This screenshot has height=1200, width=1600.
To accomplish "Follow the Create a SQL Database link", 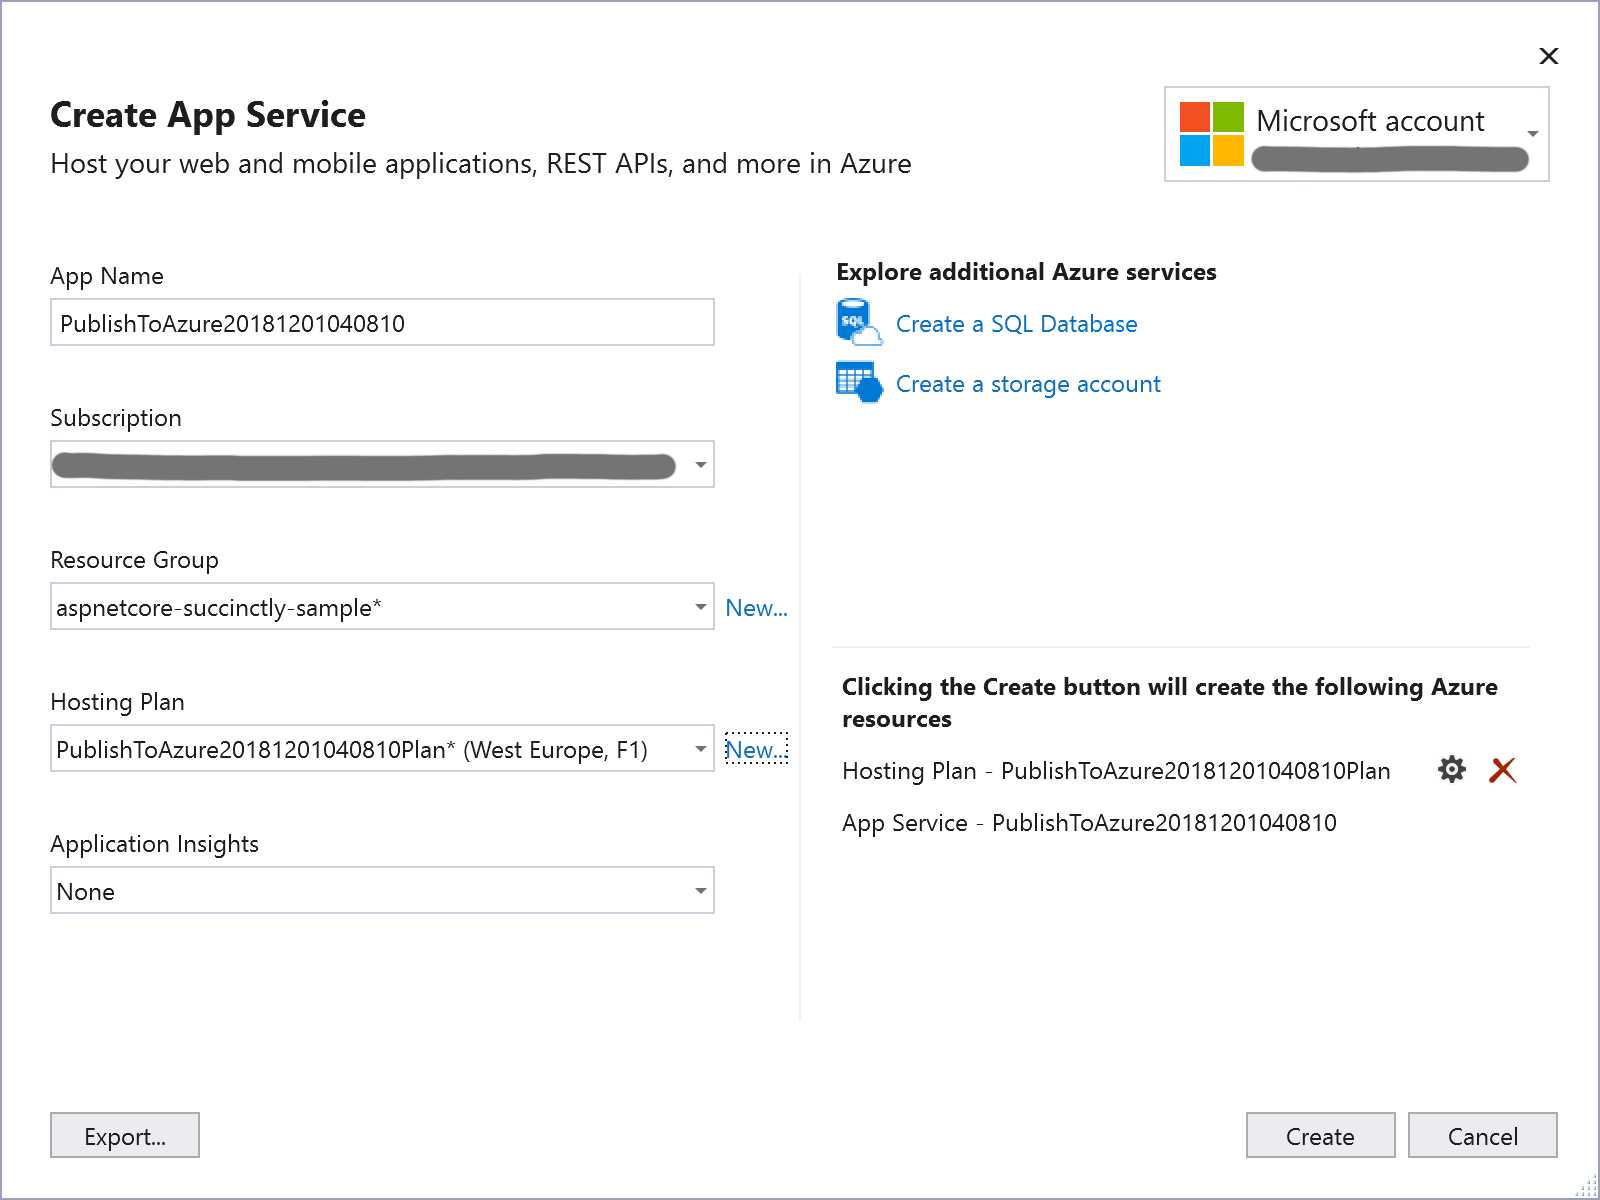I will click(1016, 323).
